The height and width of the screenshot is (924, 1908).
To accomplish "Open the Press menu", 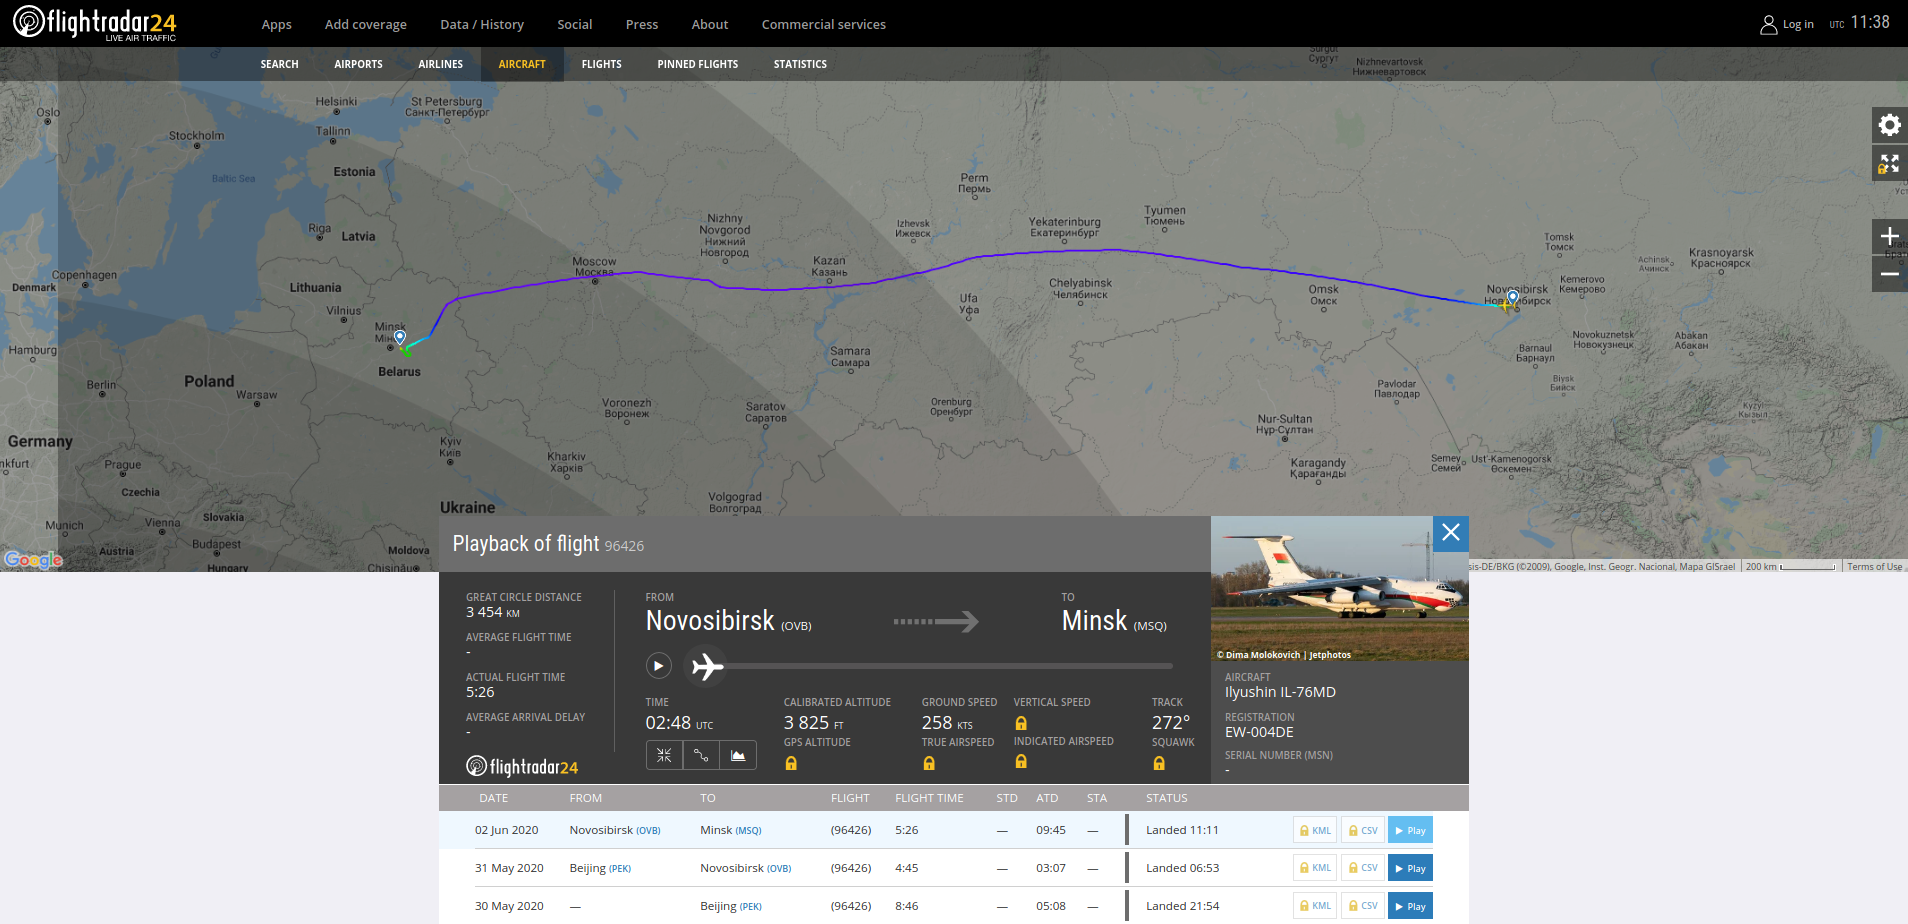I will click(642, 24).
